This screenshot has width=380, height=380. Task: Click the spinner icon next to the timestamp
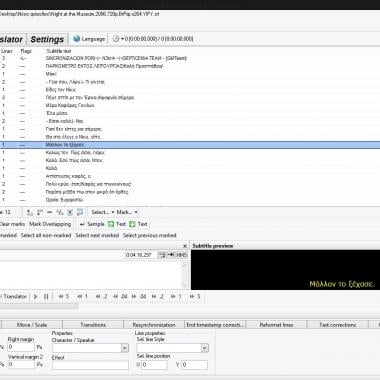(x=161, y=255)
